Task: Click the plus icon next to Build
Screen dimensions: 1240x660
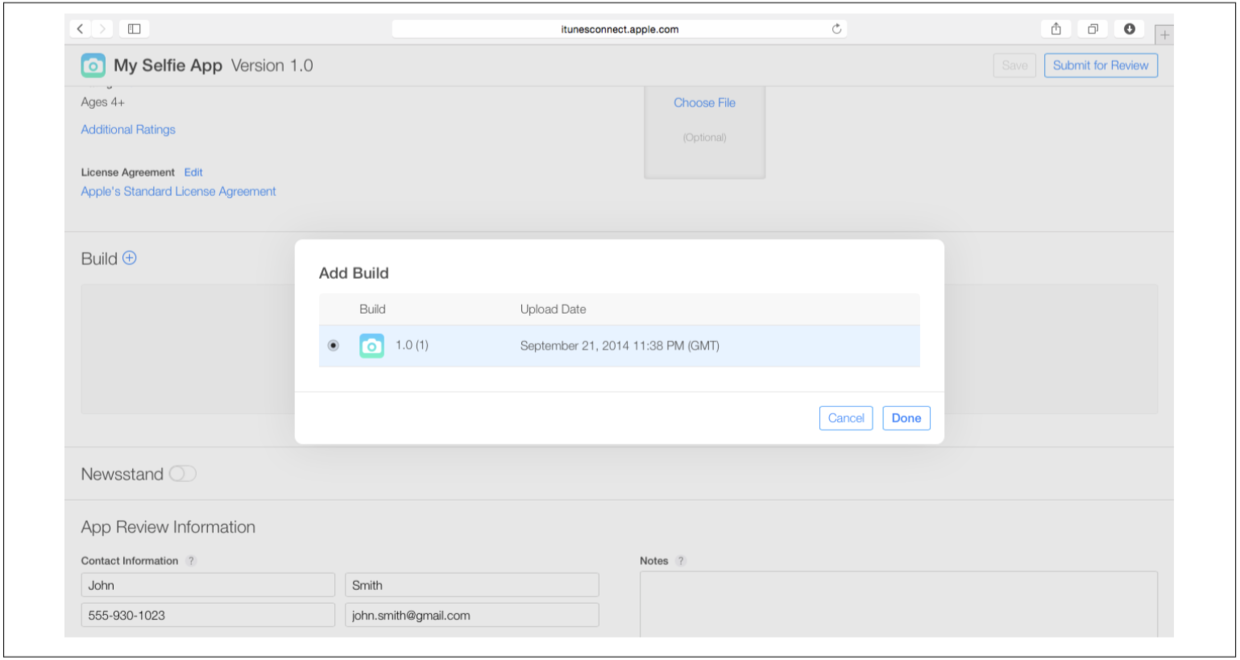Action: coord(129,258)
